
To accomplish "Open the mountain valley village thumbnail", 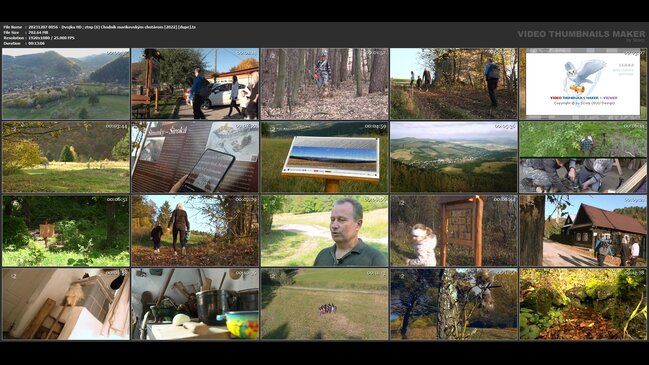I will click(x=66, y=84).
